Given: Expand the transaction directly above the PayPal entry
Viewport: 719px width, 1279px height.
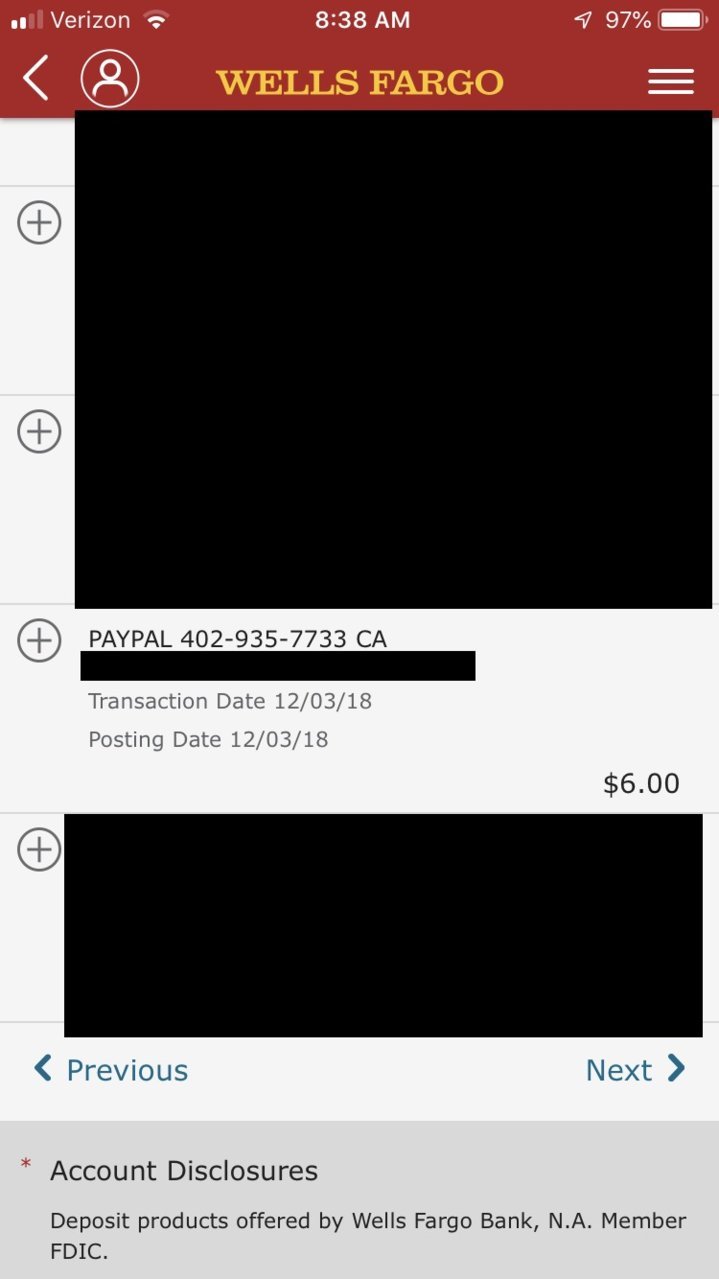Looking at the screenshot, I should tap(40, 431).
